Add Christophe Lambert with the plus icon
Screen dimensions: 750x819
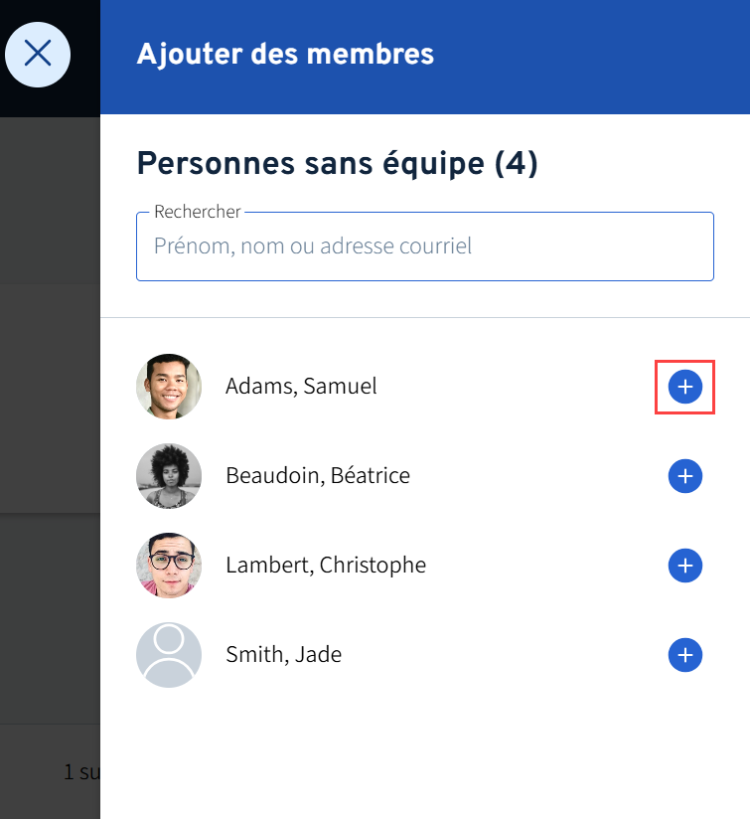pos(685,565)
